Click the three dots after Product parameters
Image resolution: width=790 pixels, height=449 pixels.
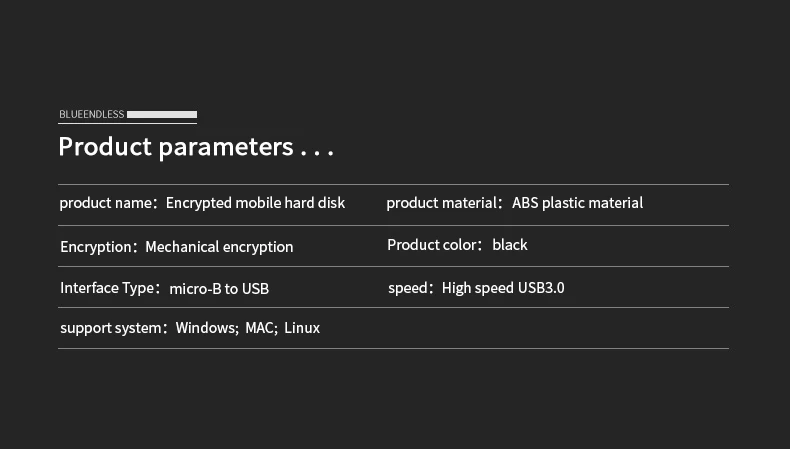[x=317, y=153]
